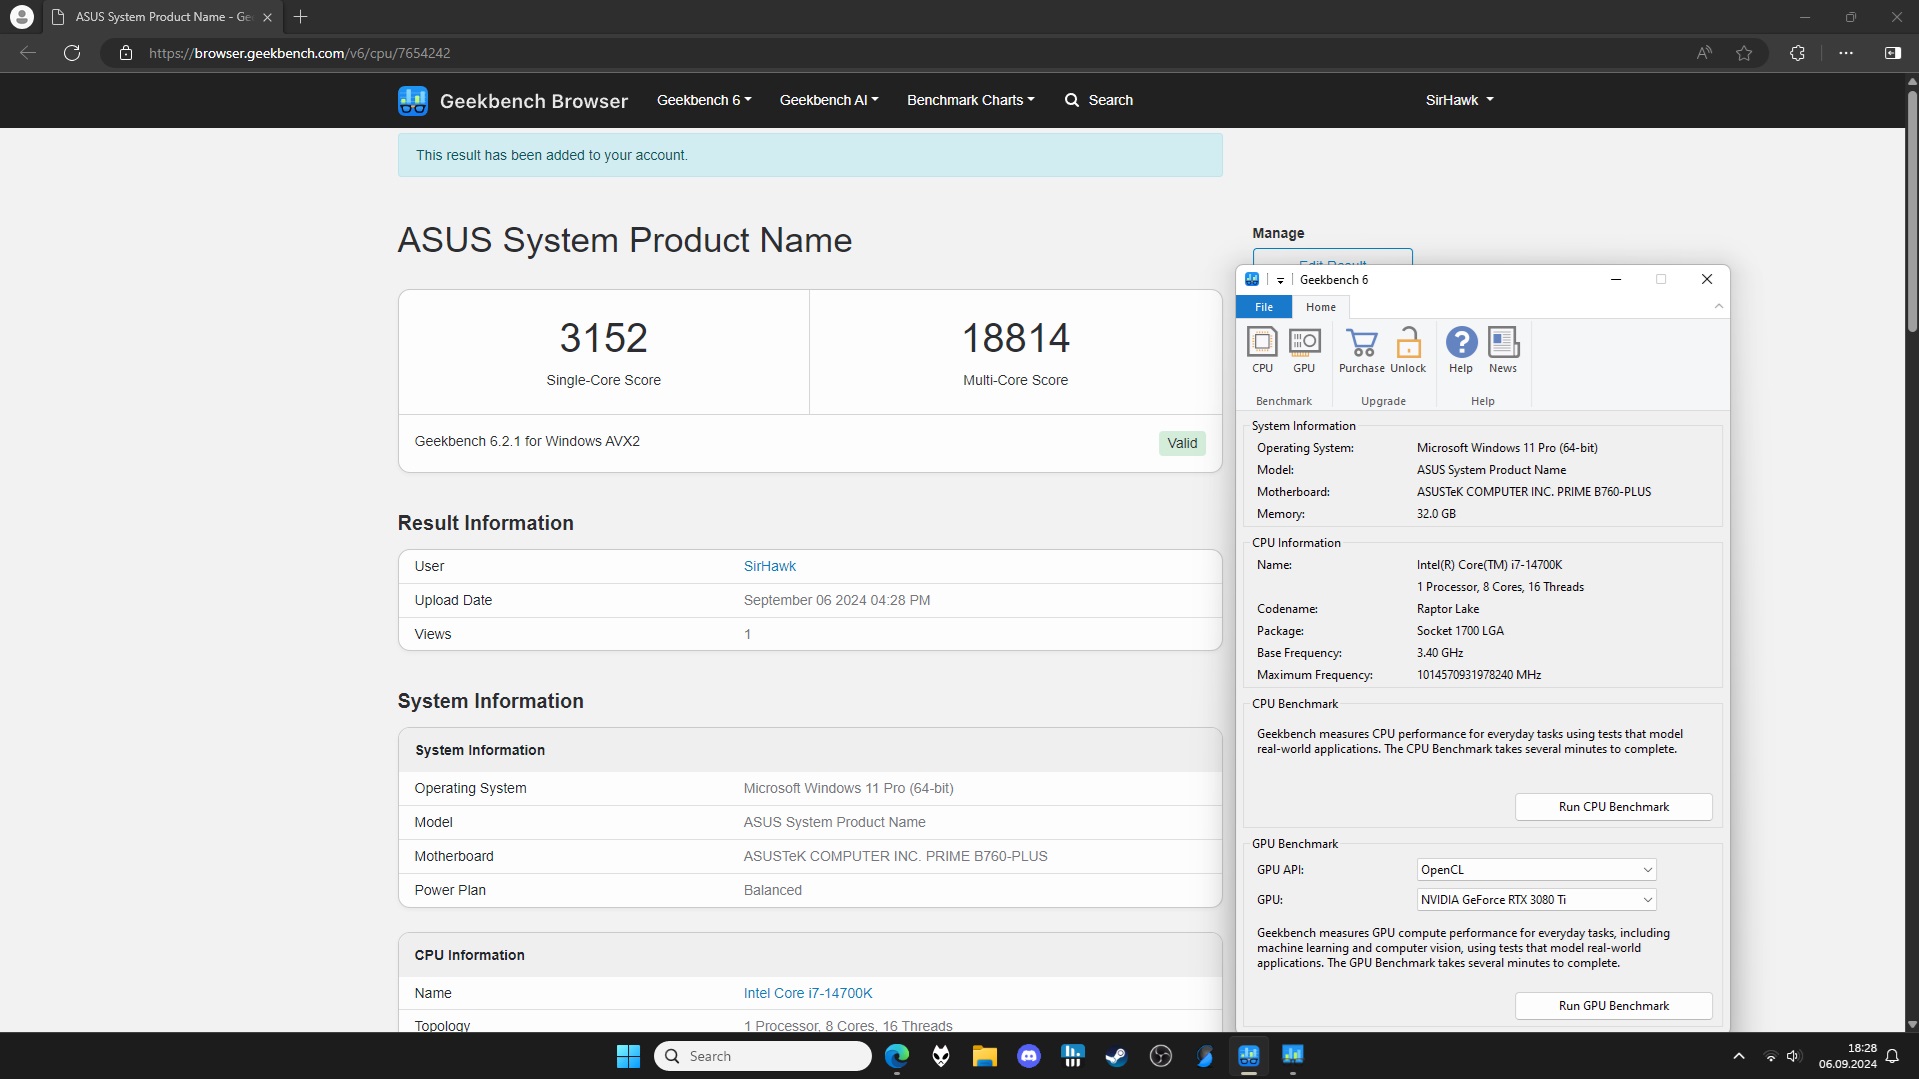Screen dimensions: 1919x1079
Task: Open the Windows Start menu
Action: point(628,1056)
